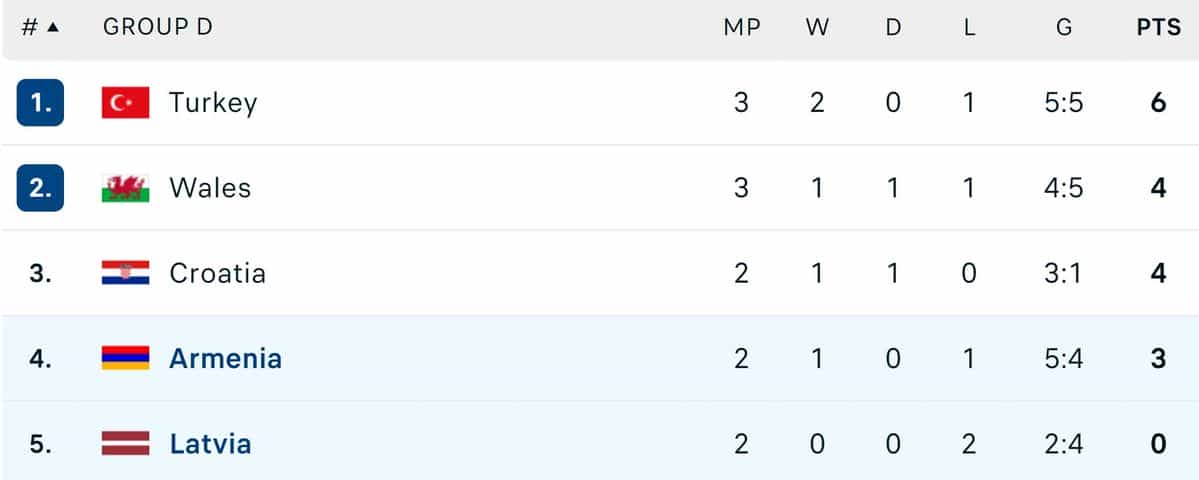Click the Latvia flag icon
Screen dimensions: 1199x480
tap(125, 443)
